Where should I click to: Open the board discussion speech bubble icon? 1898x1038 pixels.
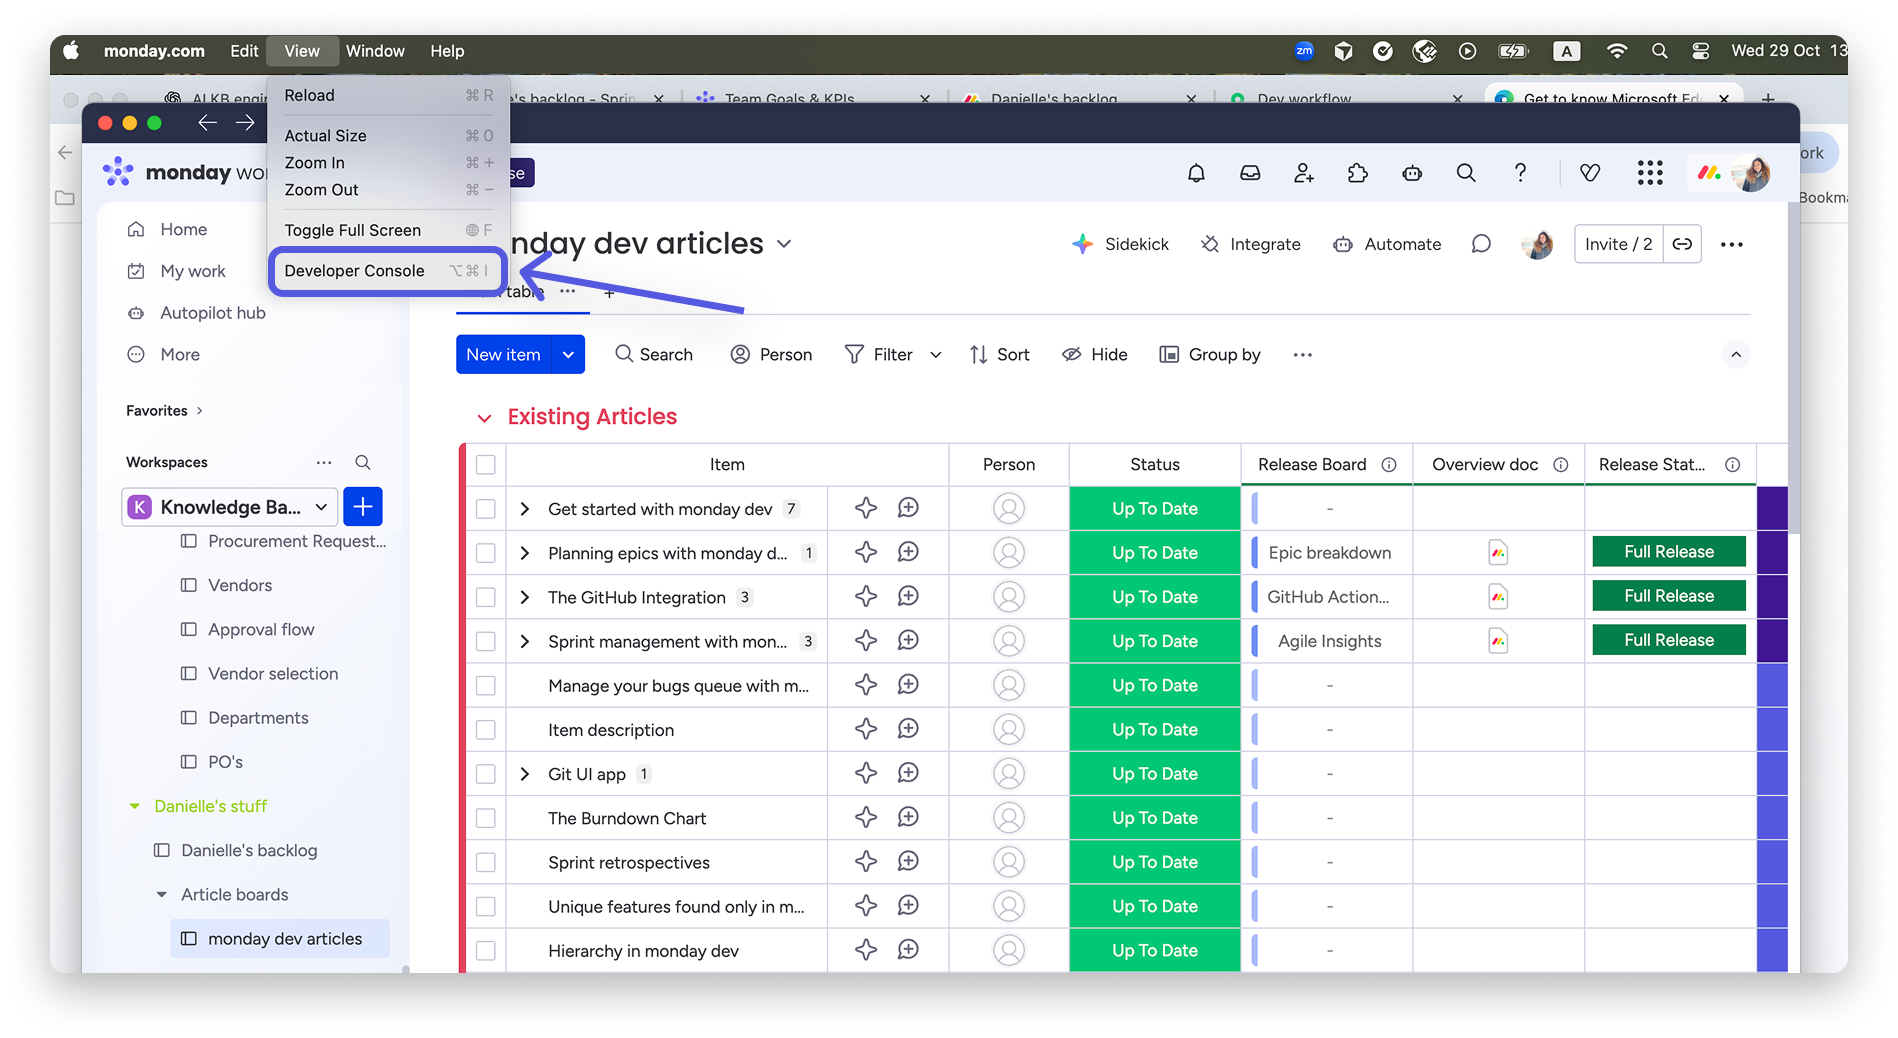1481,244
